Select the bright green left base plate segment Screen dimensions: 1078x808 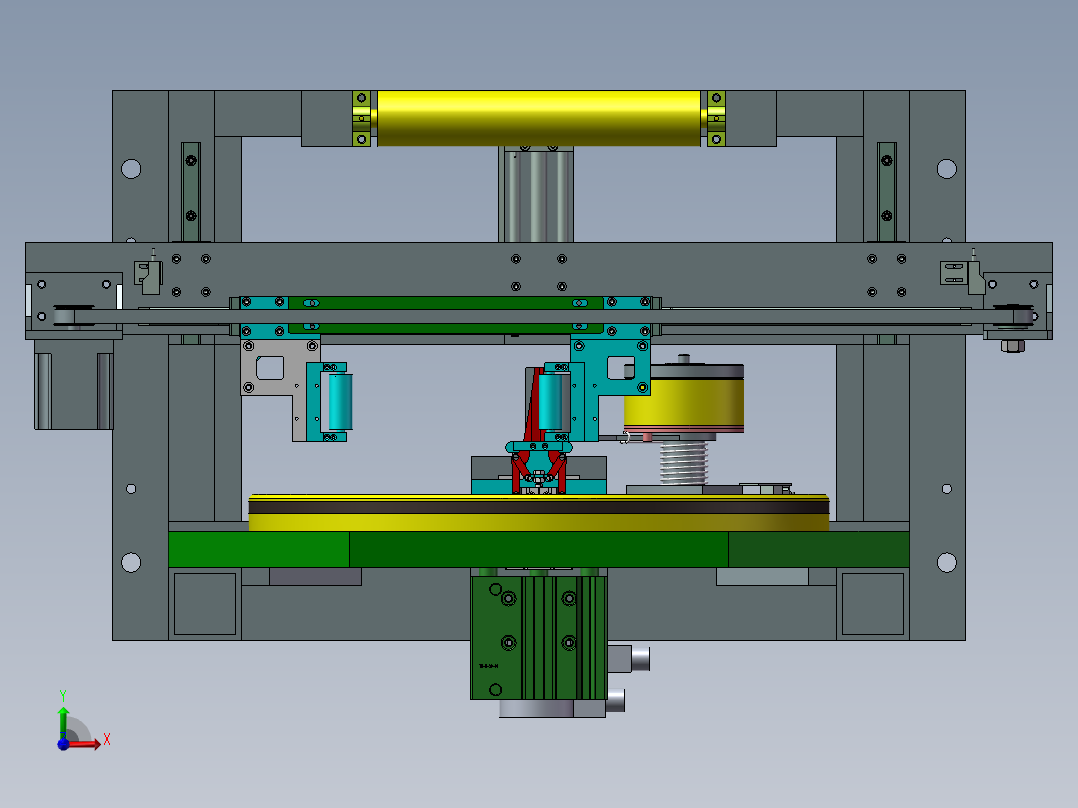pos(258,549)
